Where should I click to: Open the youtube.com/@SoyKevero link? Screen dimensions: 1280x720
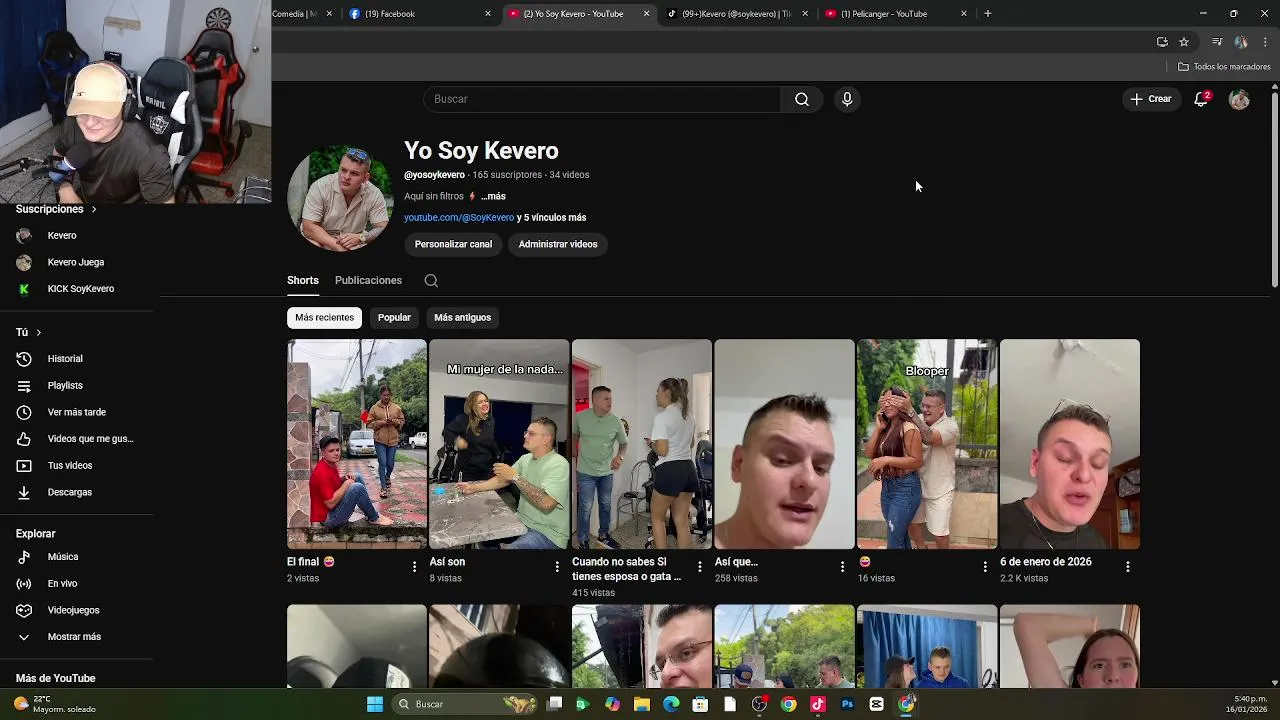click(x=459, y=218)
